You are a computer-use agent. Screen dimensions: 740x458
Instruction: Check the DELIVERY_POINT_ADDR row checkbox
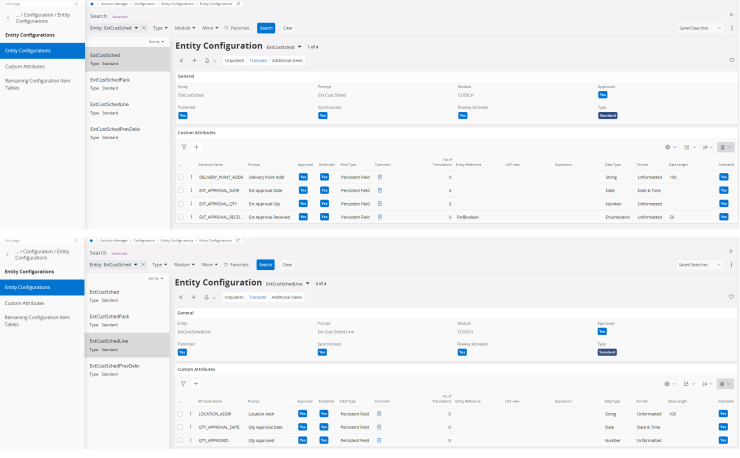click(x=181, y=176)
